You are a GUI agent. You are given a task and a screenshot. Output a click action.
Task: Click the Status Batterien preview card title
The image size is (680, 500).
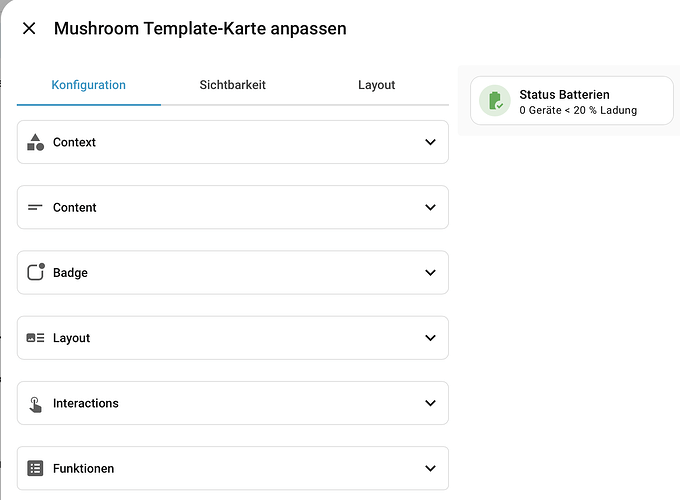tap(564, 95)
